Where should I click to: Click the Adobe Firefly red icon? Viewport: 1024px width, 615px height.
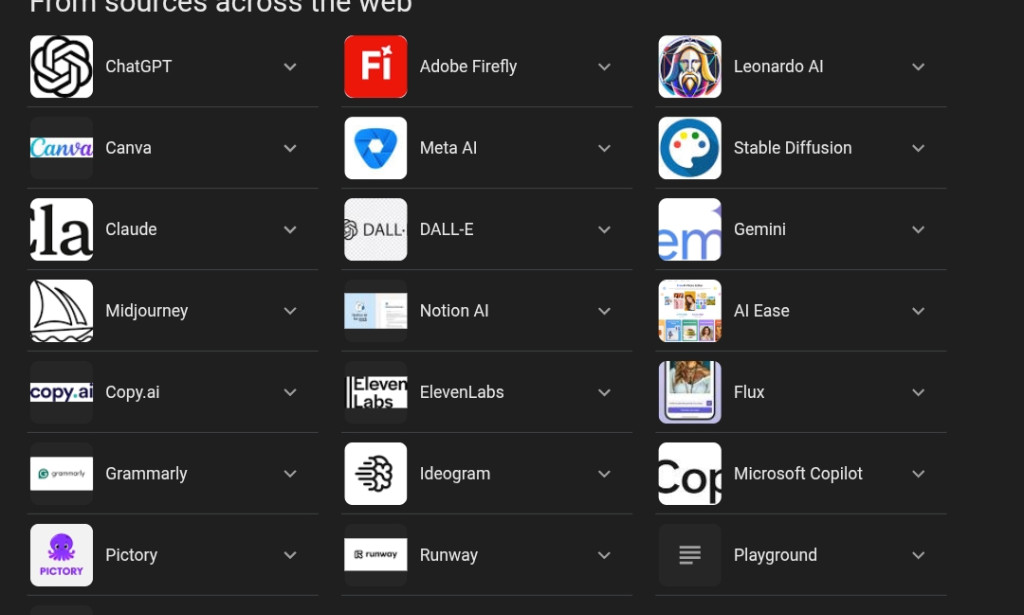pos(376,67)
